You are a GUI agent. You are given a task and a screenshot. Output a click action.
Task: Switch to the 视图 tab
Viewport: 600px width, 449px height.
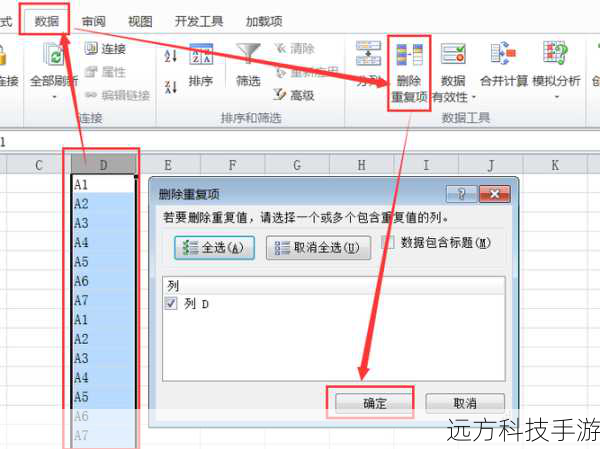pos(140,21)
